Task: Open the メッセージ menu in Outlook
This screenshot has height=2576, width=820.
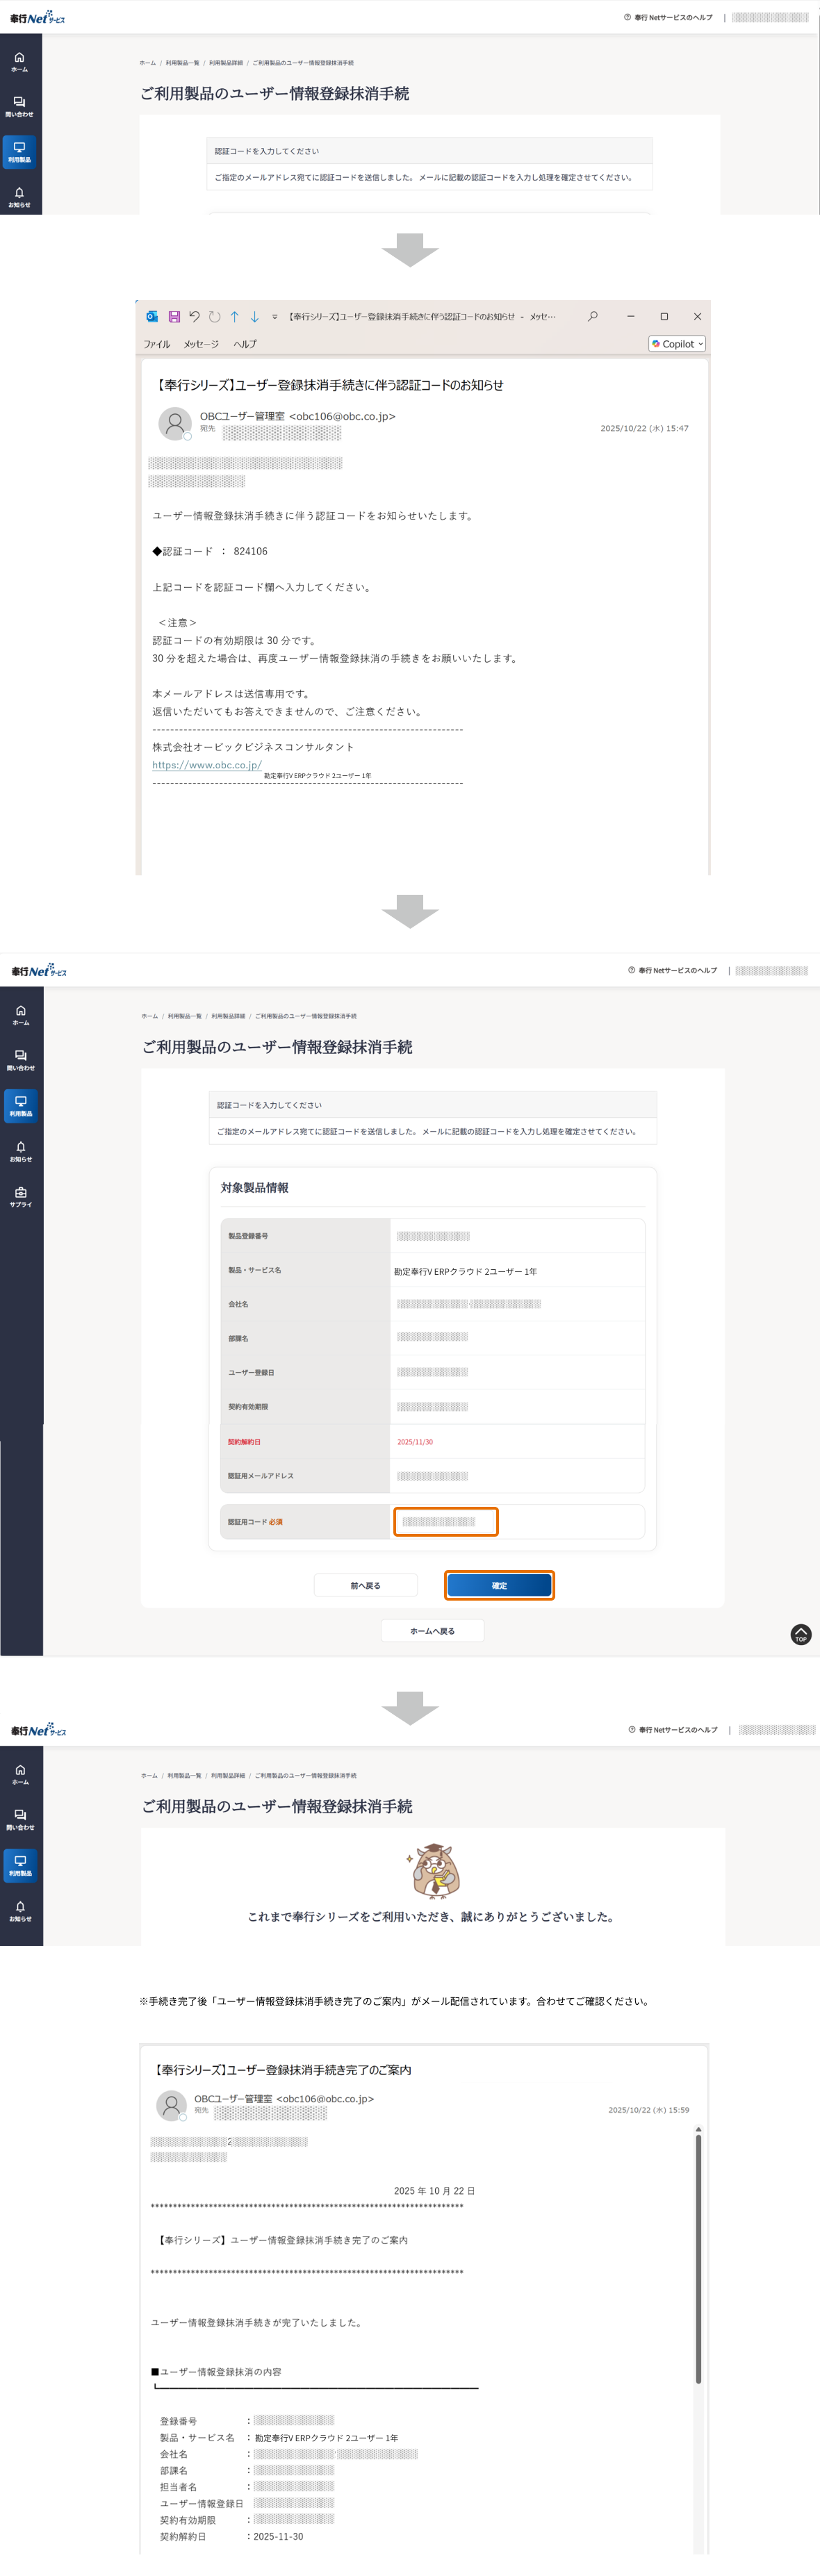Action: (201, 344)
